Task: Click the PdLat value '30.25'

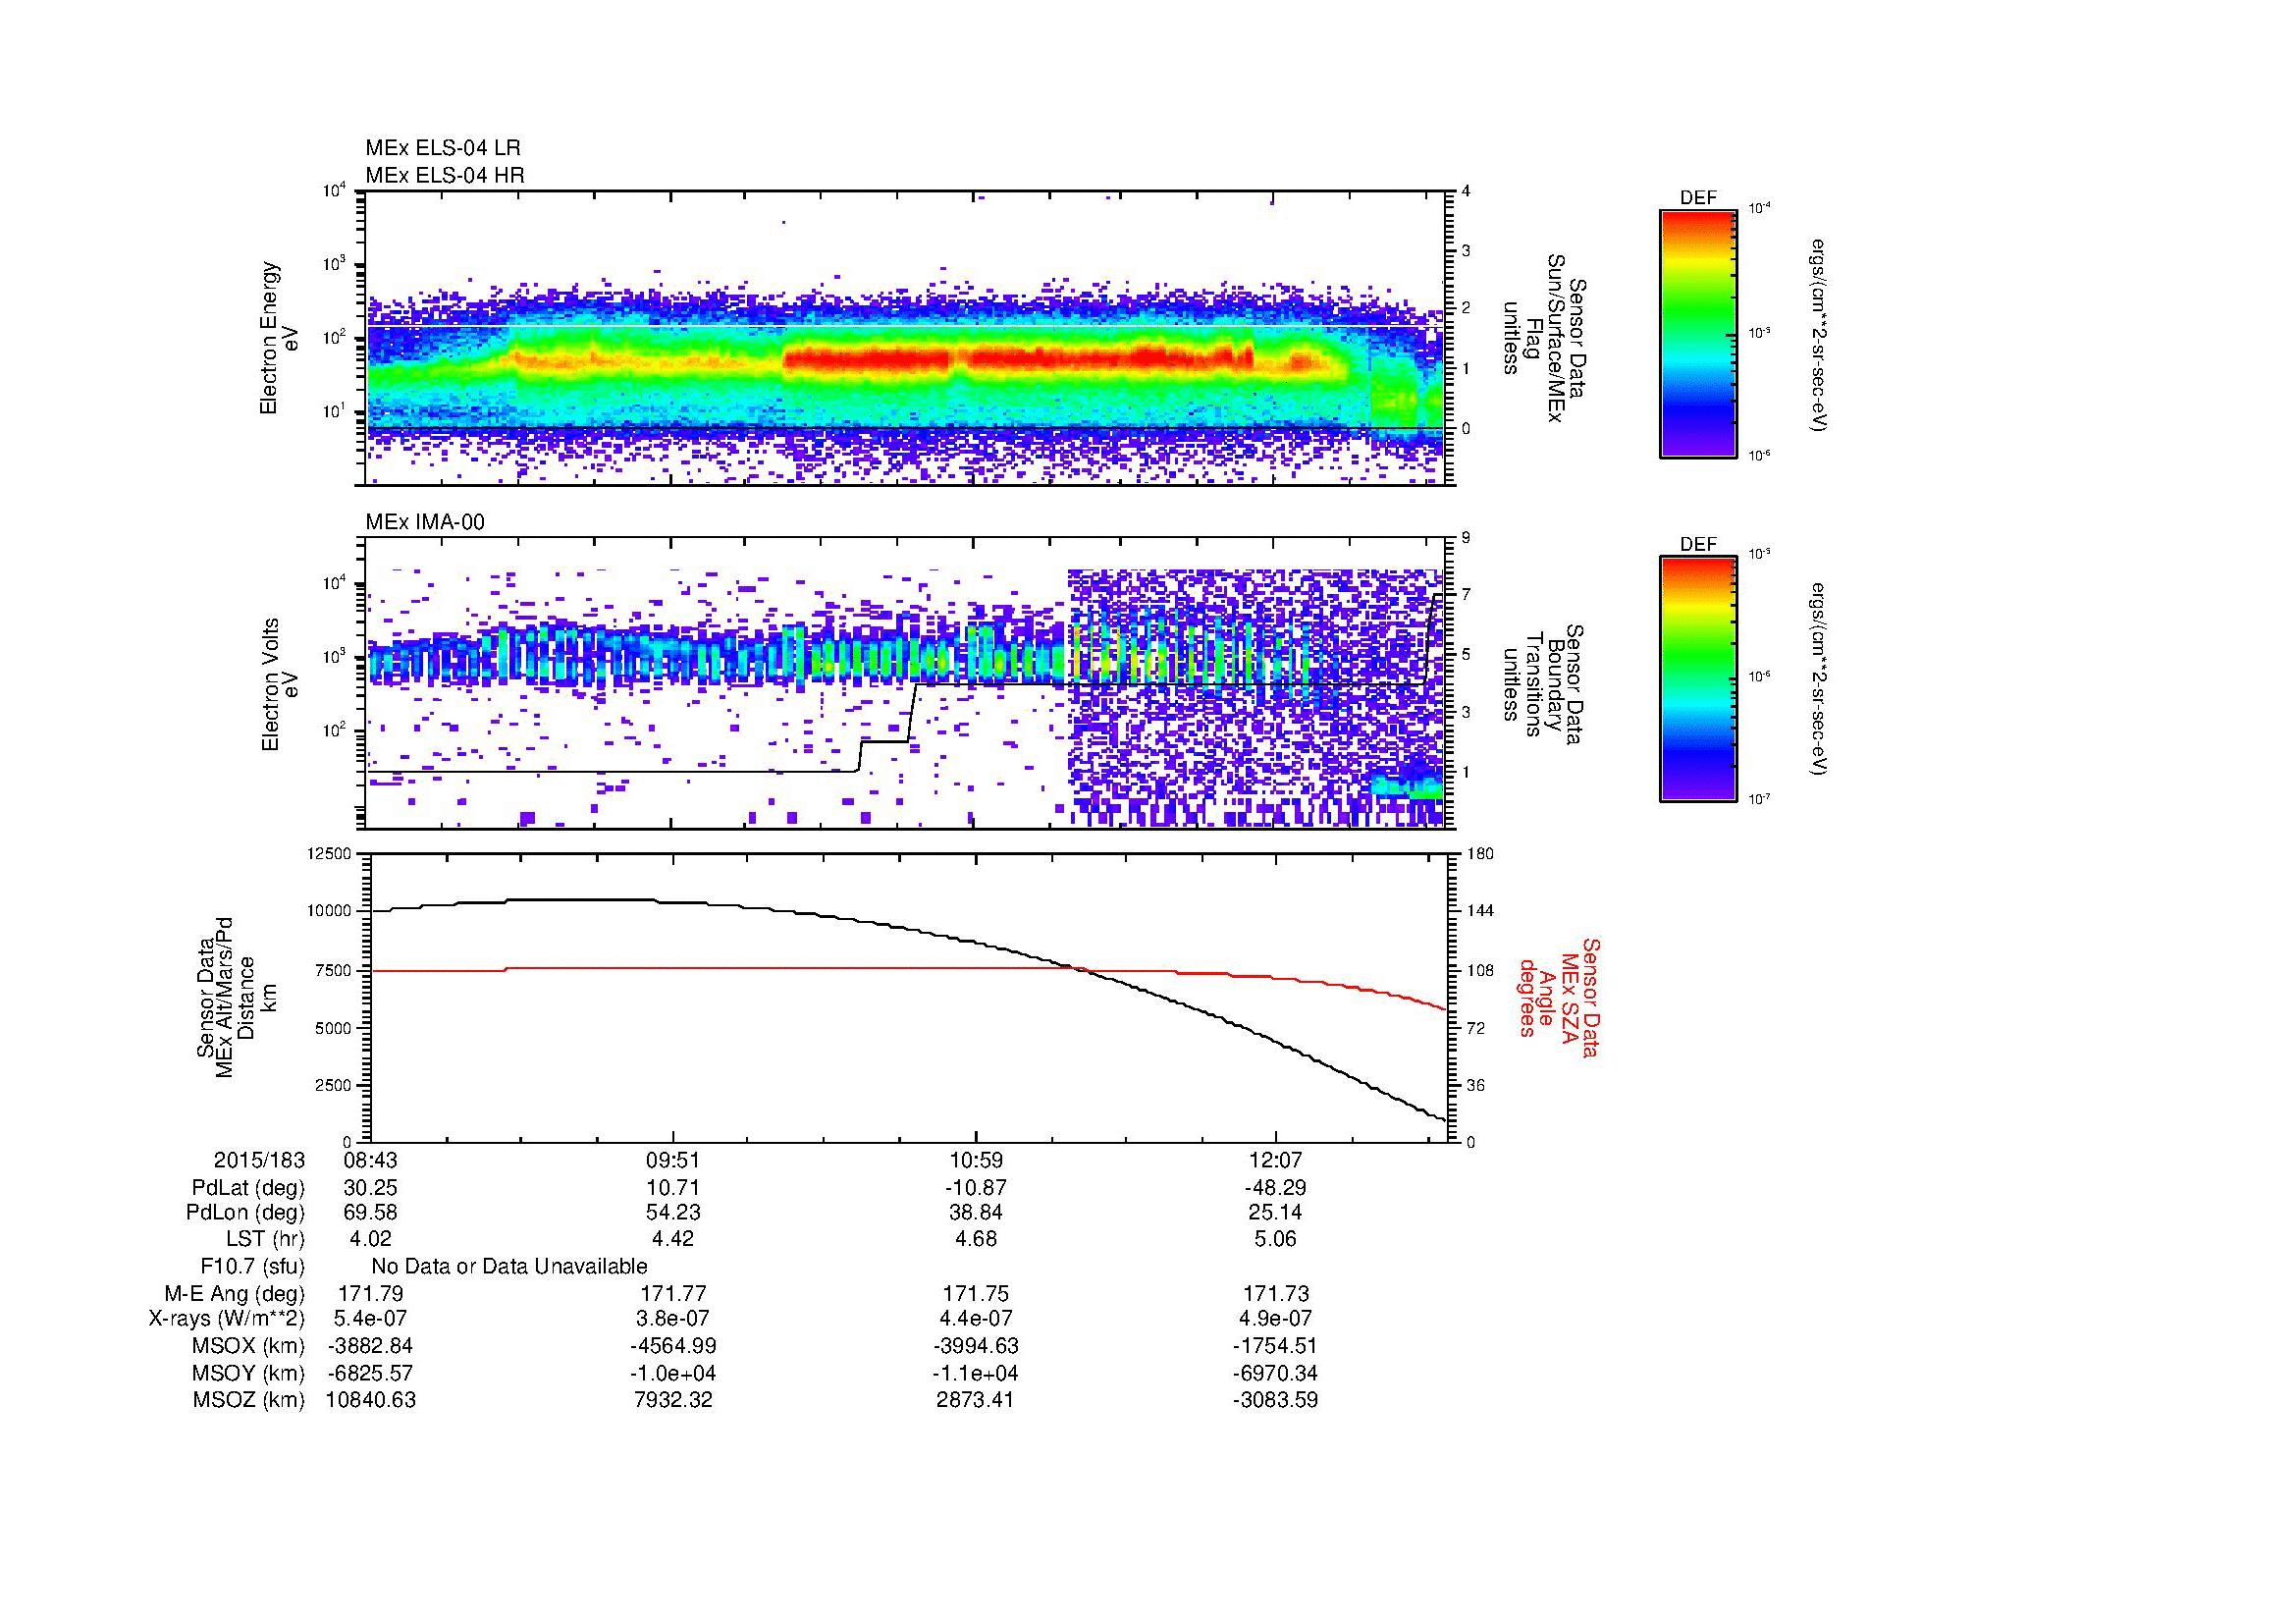Action: coord(370,1188)
